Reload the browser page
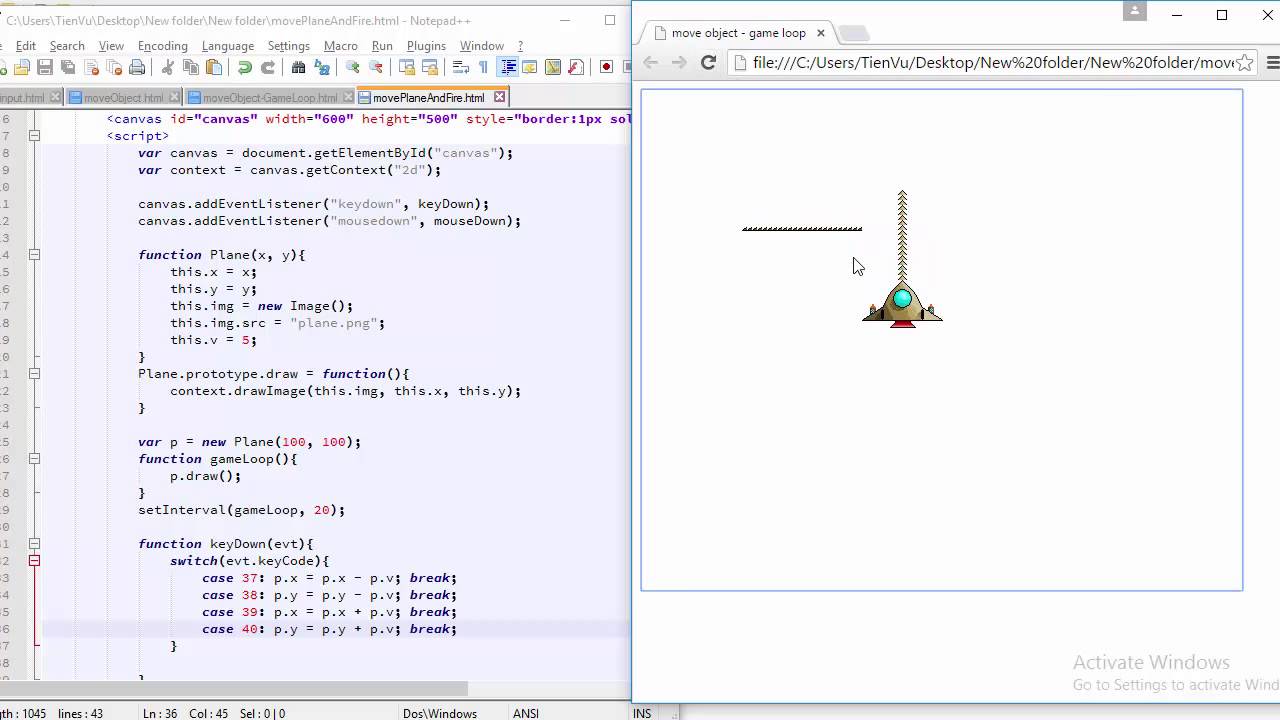This screenshot has width=1280, height=720. coord(708,62)
